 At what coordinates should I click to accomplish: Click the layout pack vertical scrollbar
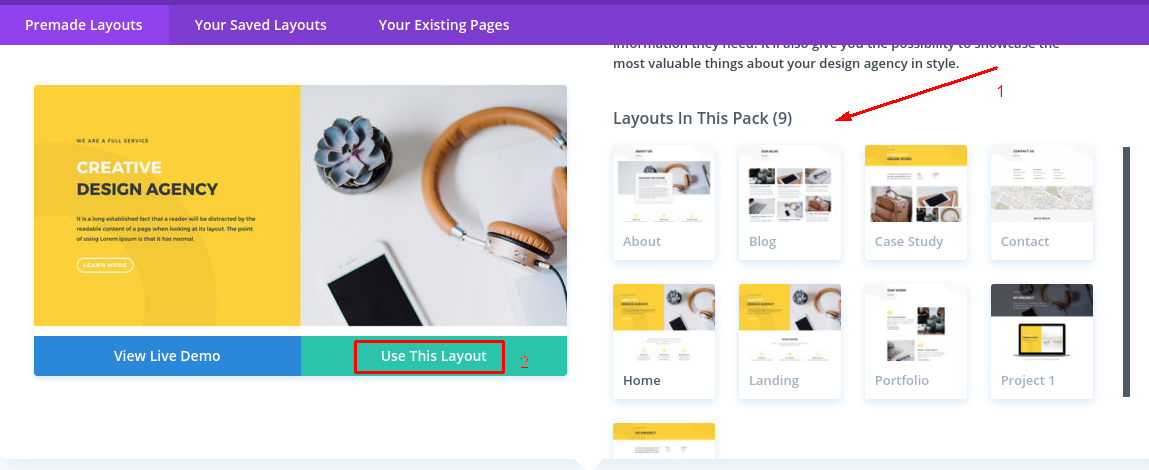pos(1126,271)
